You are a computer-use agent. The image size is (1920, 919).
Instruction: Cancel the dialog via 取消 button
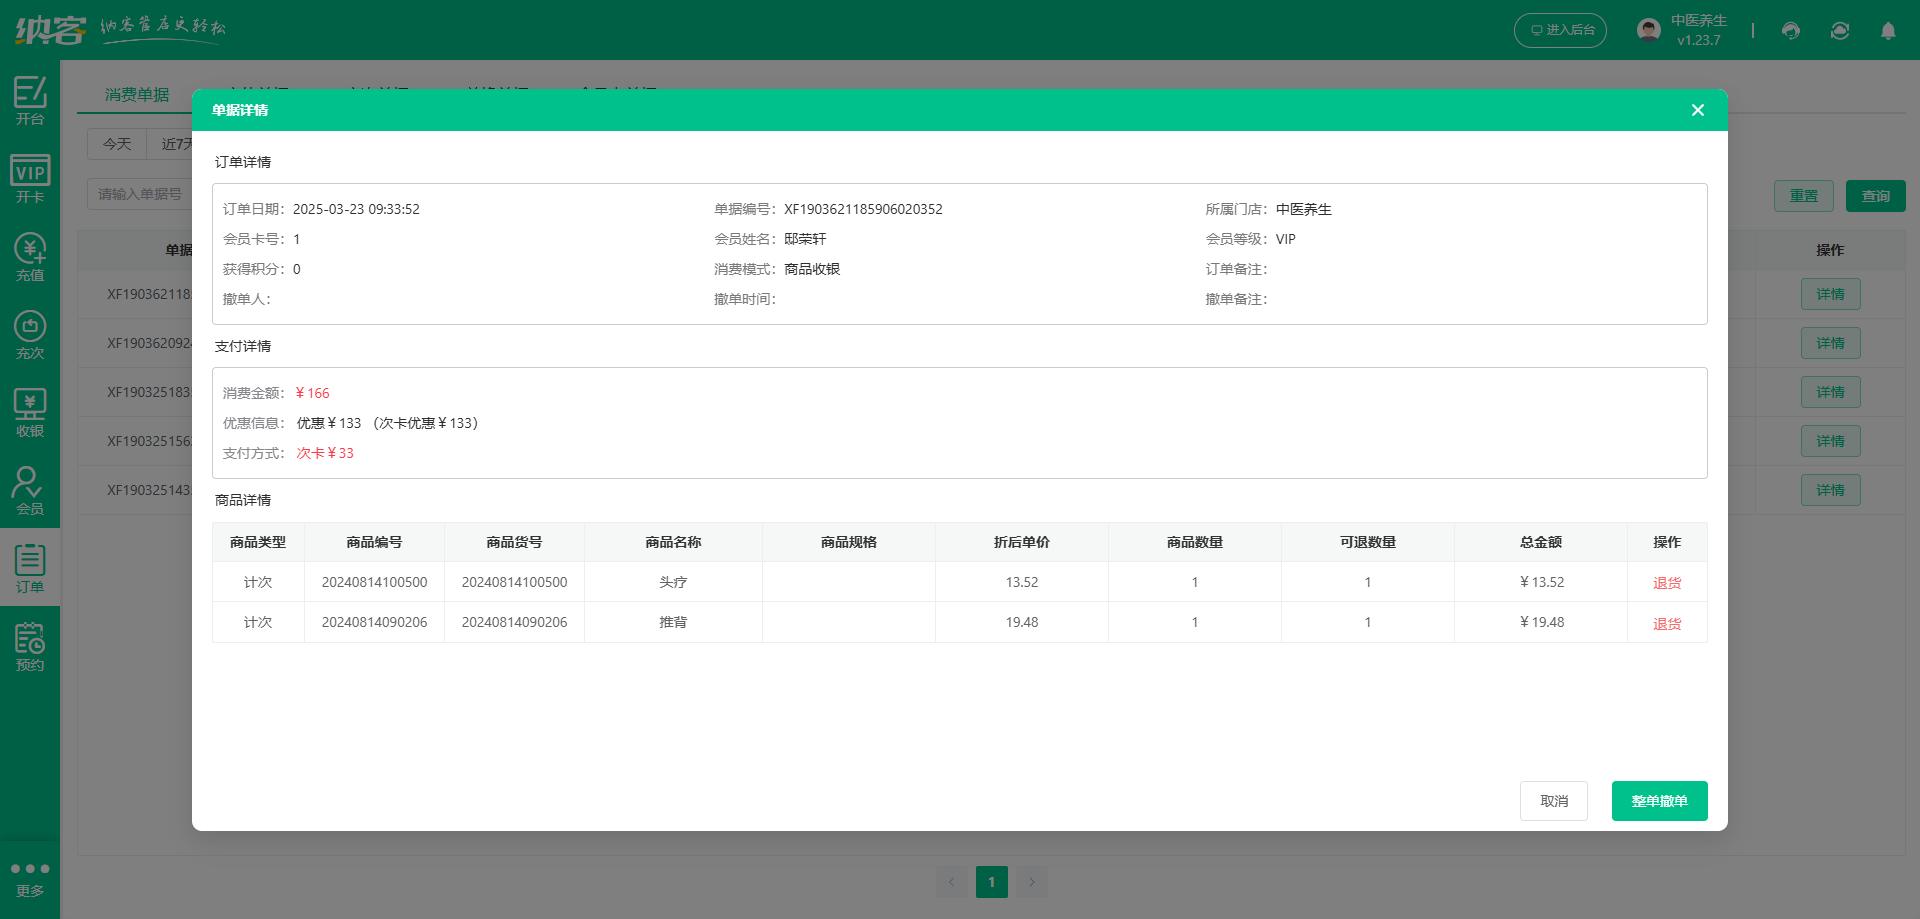click(1553, 800)
